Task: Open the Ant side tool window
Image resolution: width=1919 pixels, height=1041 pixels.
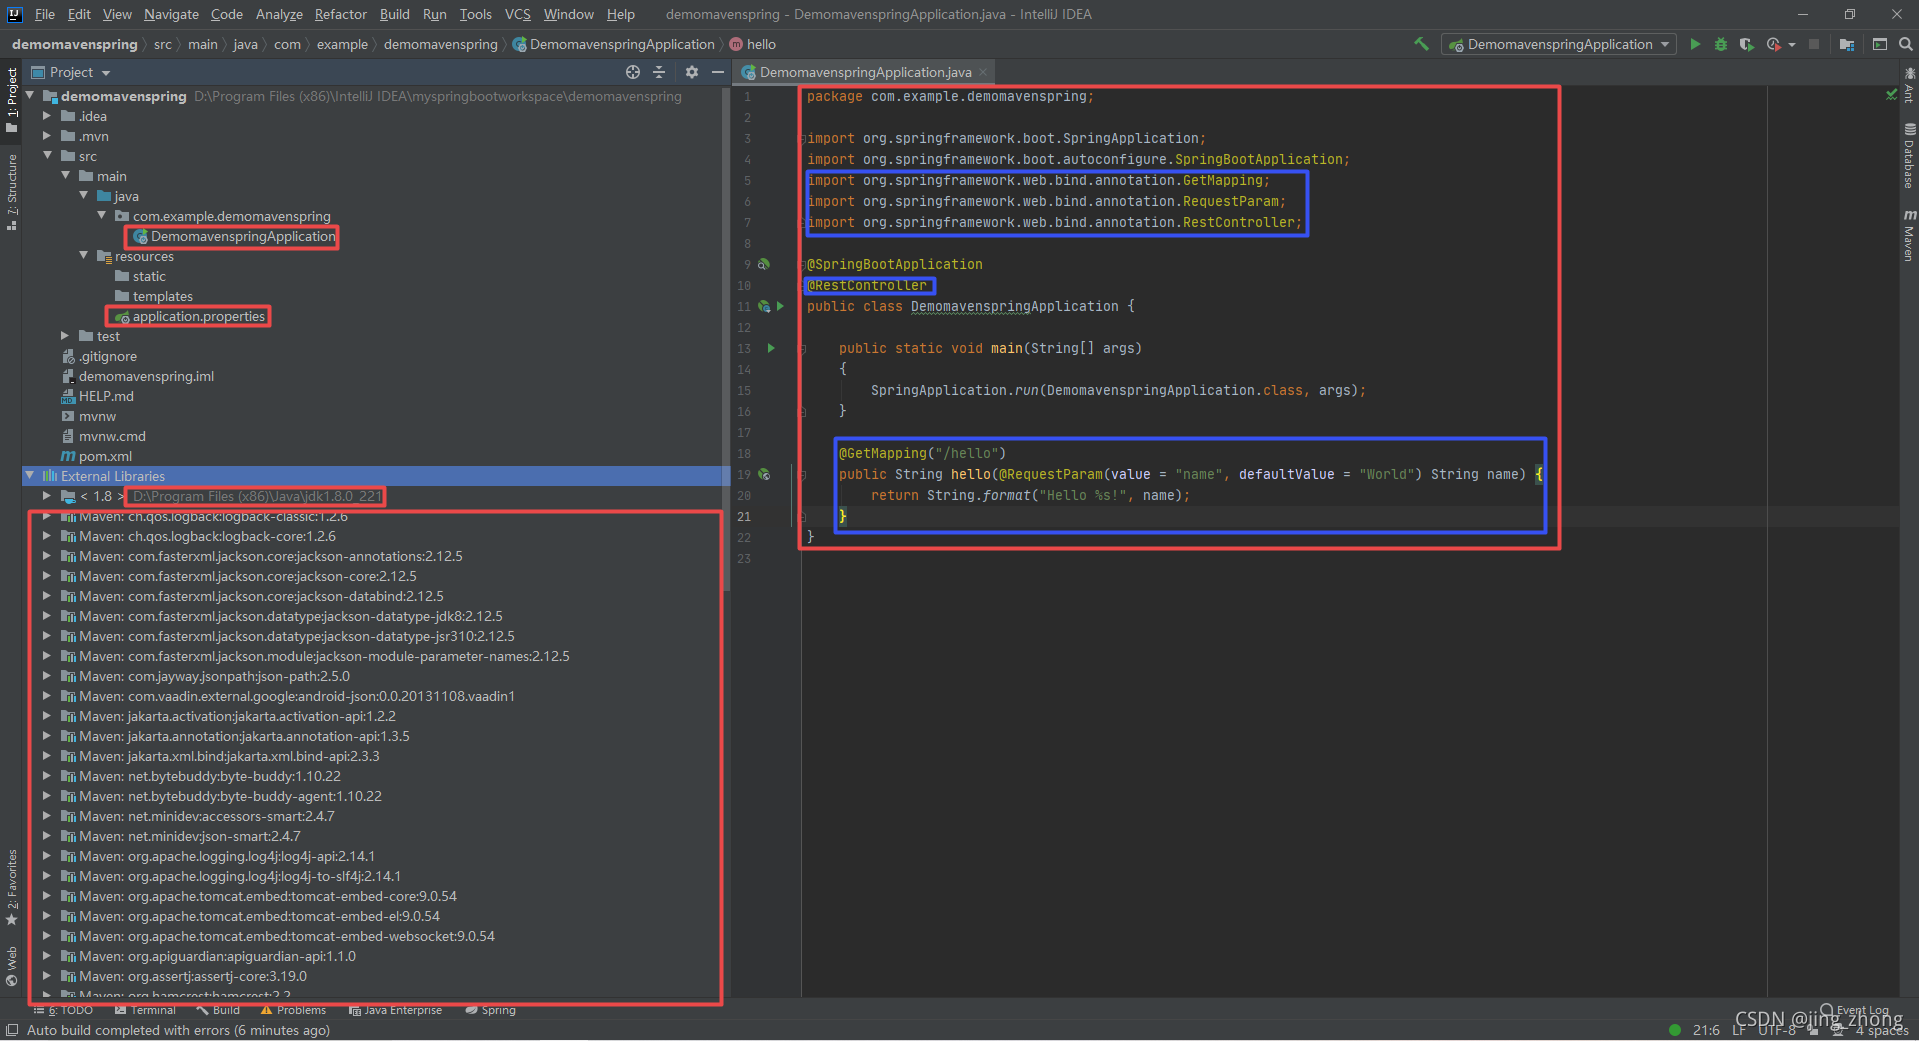Action: point(1909,85)
